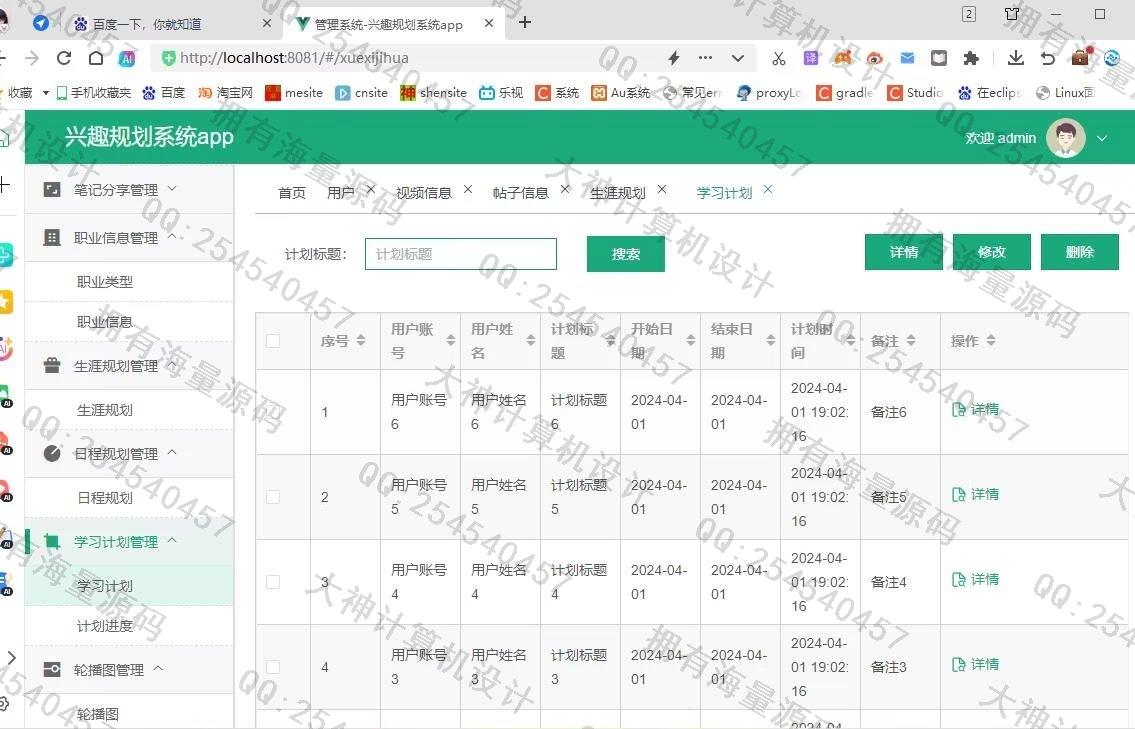Click the 搜索 button
Screen dimensions: 1135x729
(625, 254)
